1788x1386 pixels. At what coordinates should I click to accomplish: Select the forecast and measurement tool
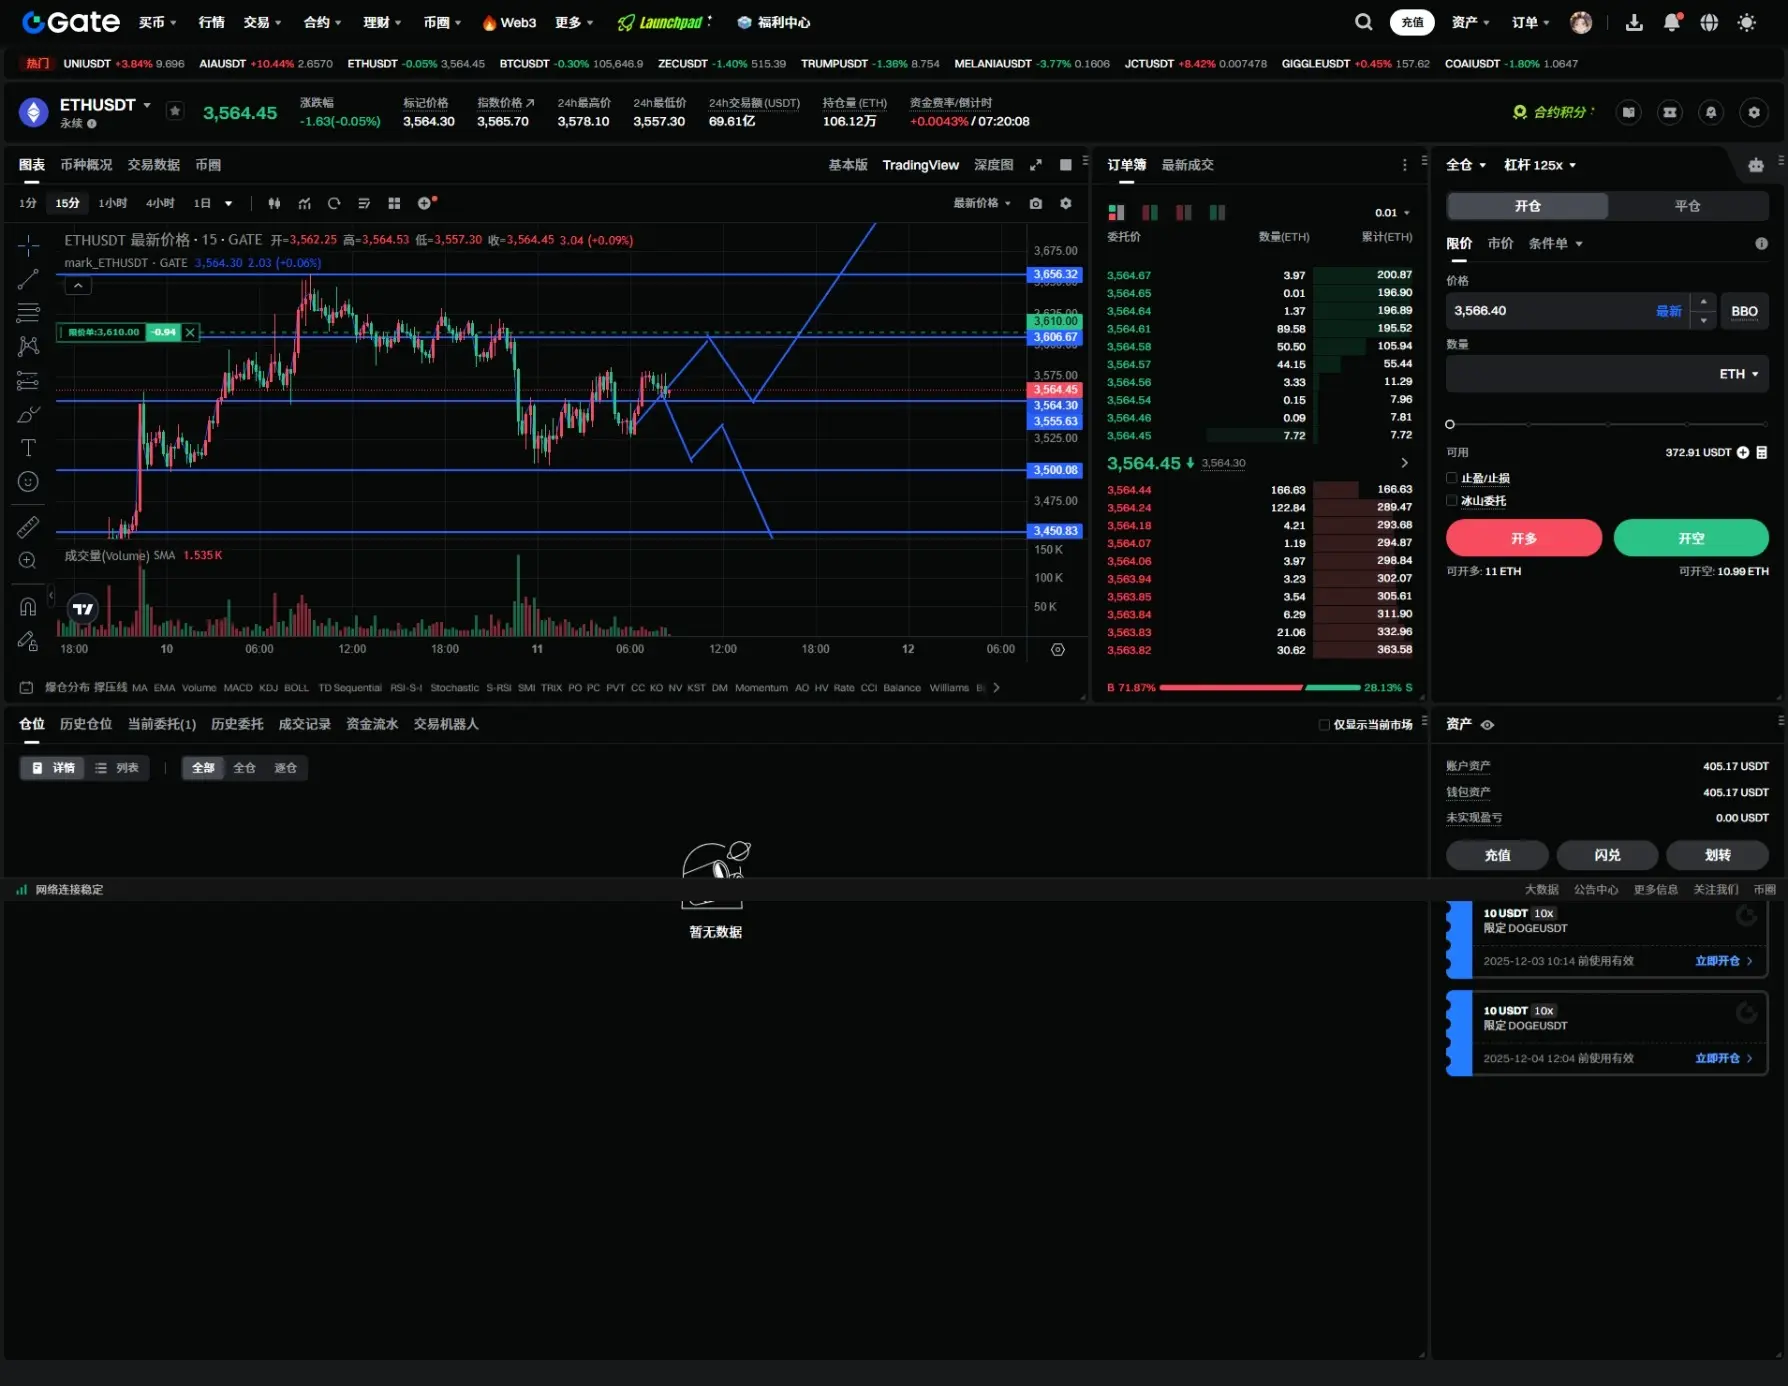click(28, 381)
